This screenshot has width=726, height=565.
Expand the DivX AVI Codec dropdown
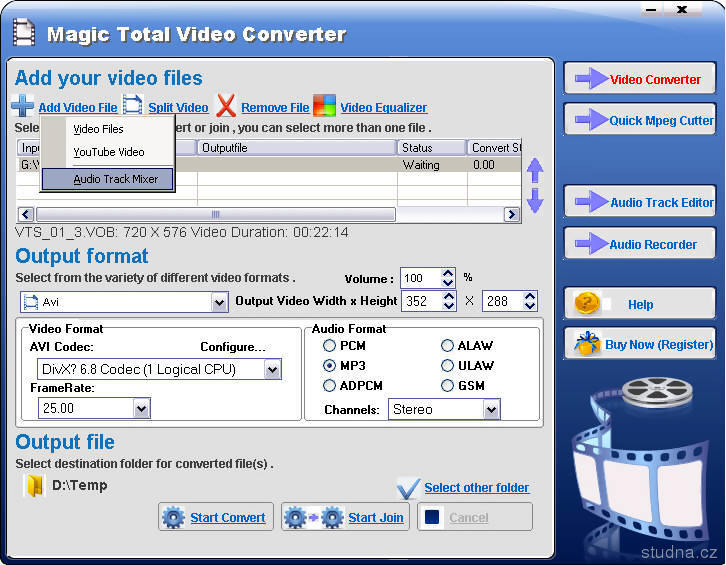273,370
